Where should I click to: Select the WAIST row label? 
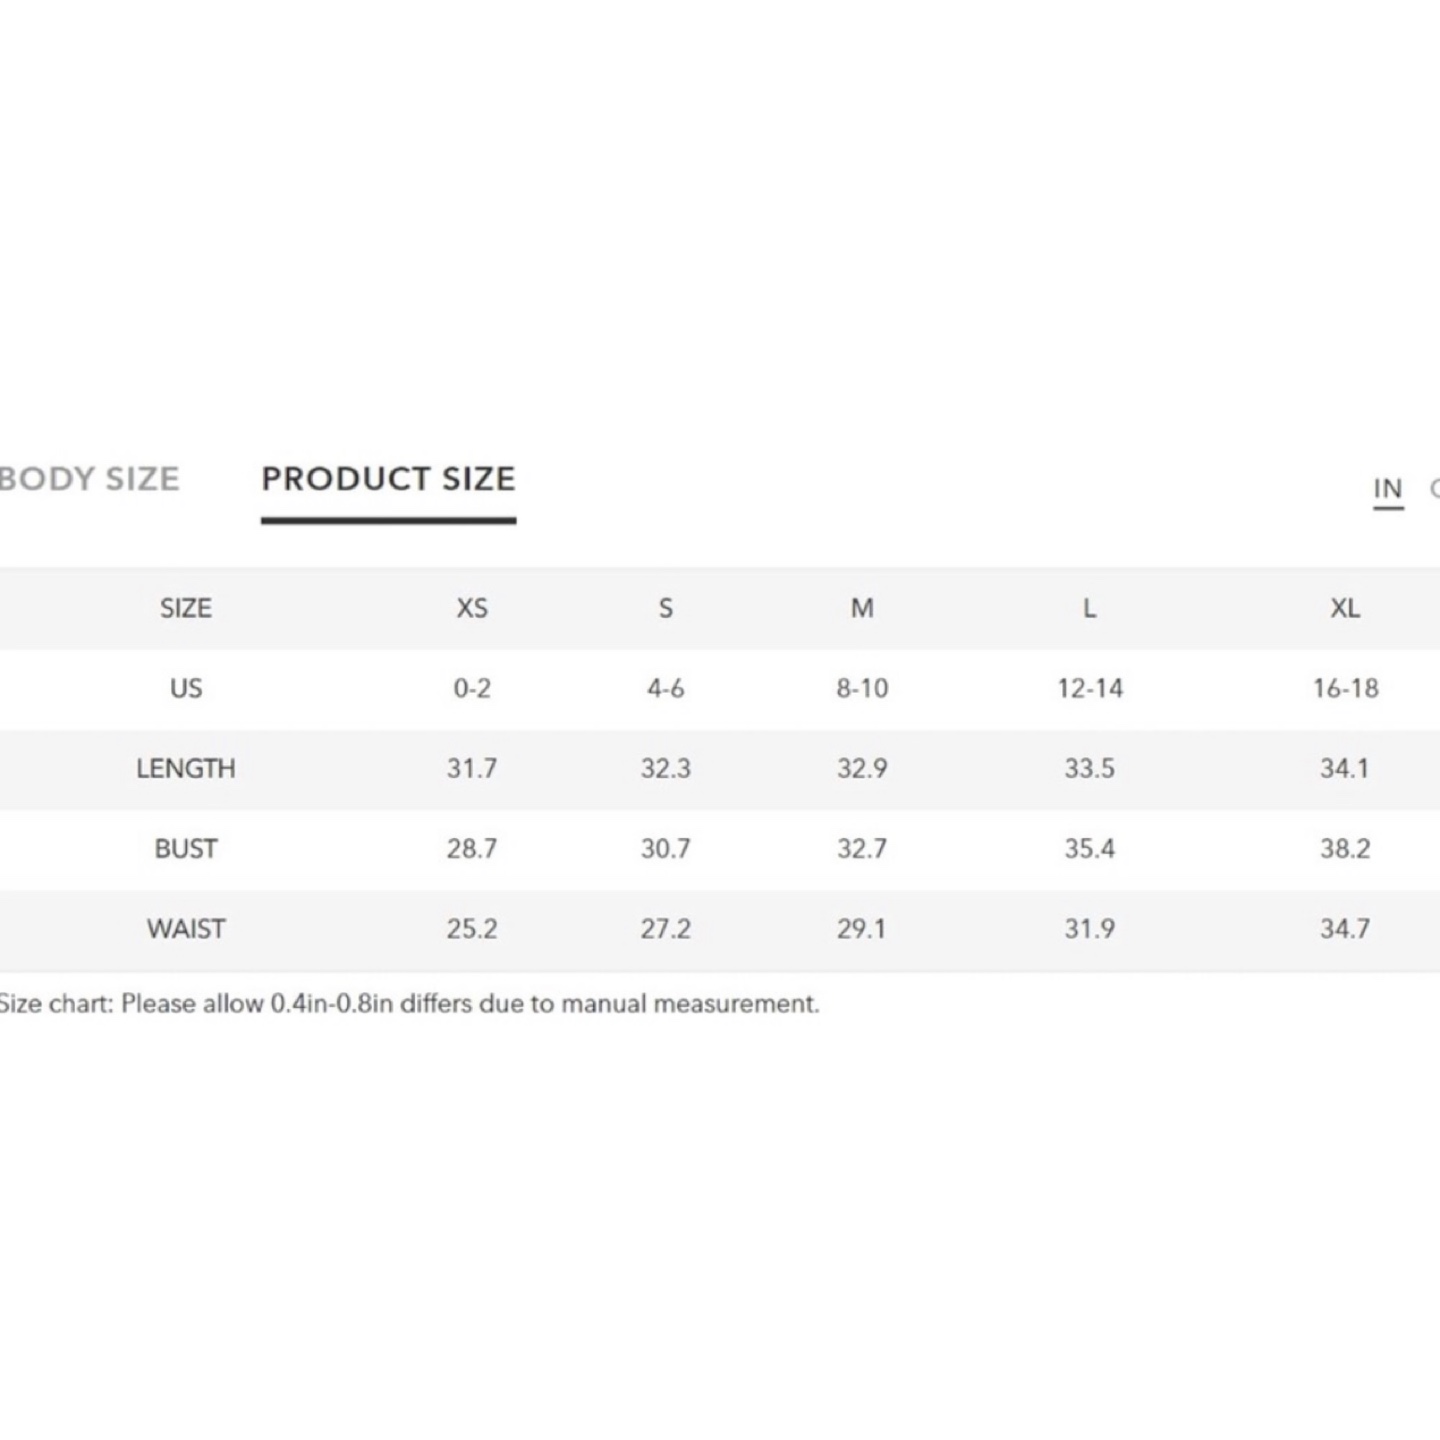click(x=186, y=928)
